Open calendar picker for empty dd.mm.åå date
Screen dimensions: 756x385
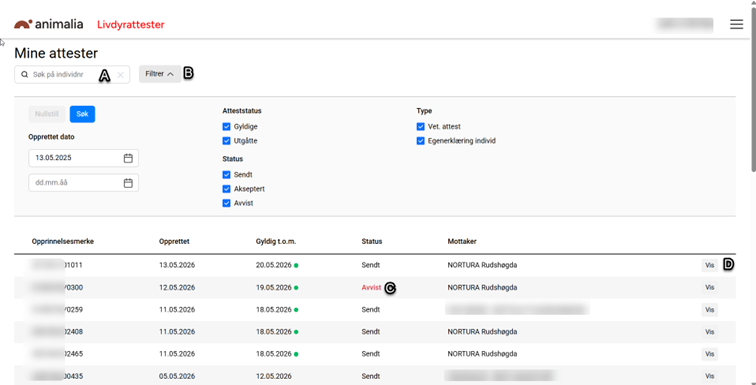click(x=128, y=183)
